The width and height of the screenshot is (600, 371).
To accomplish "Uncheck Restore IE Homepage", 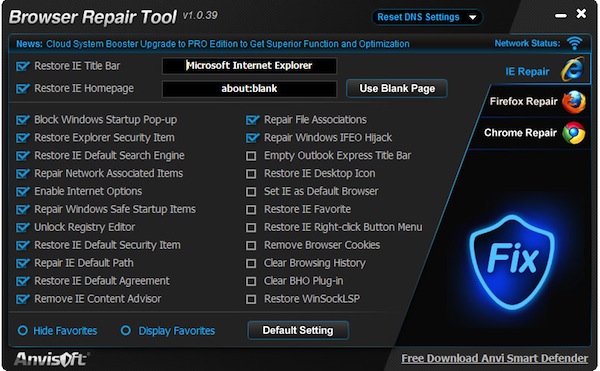I will (x=23, y=89).
